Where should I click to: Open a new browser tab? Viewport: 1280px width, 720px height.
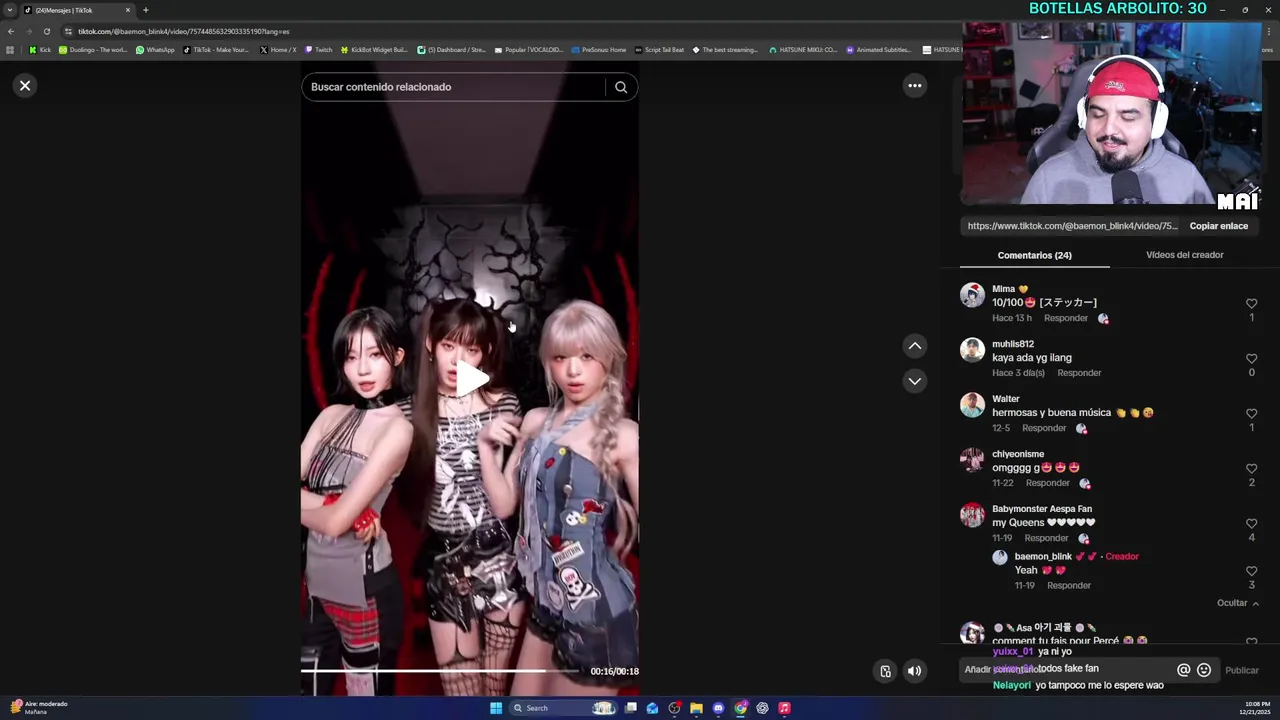tap(145, 10)
